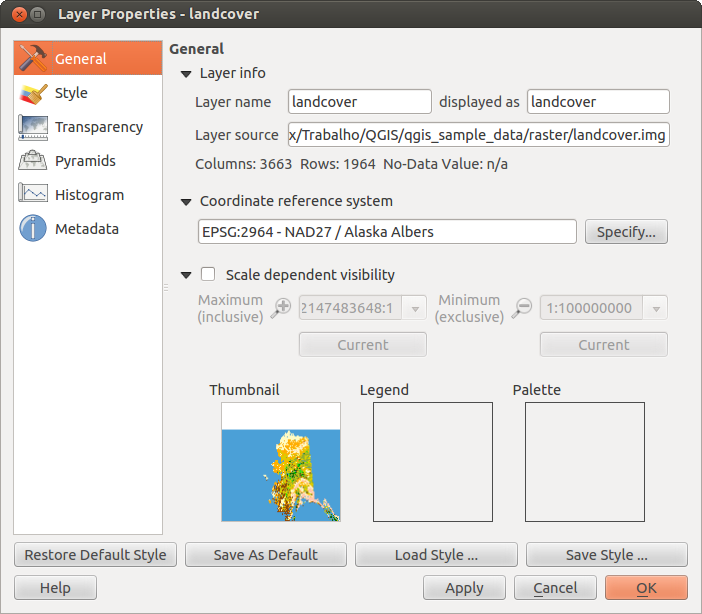Open the Minimum scale dropdown
Image resolution: width=702 pixels, height=614 pixels.
[656, 309]
